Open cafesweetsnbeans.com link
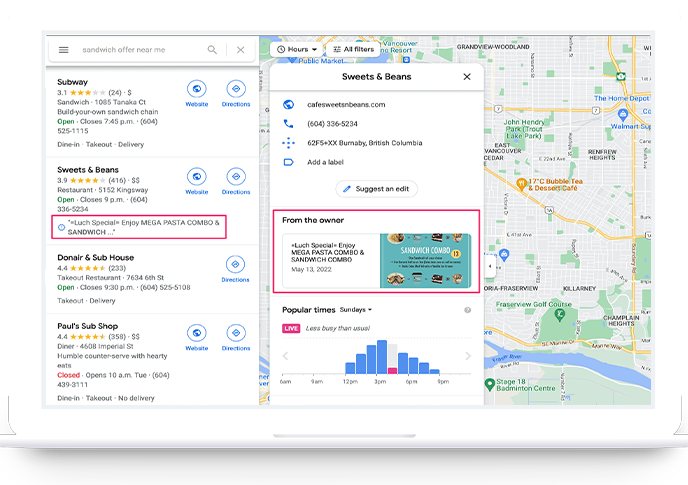Screen dimensions: 688x485 click(x=346, y=104)
